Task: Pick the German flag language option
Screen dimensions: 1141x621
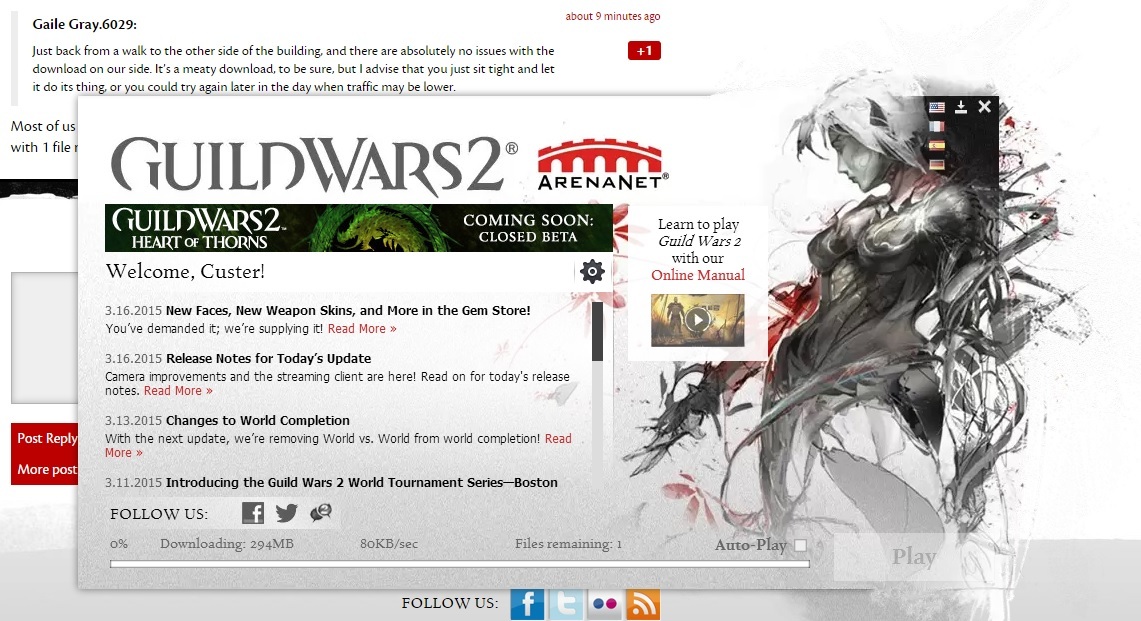Action: pyautogui.click(x=937, y=165)
